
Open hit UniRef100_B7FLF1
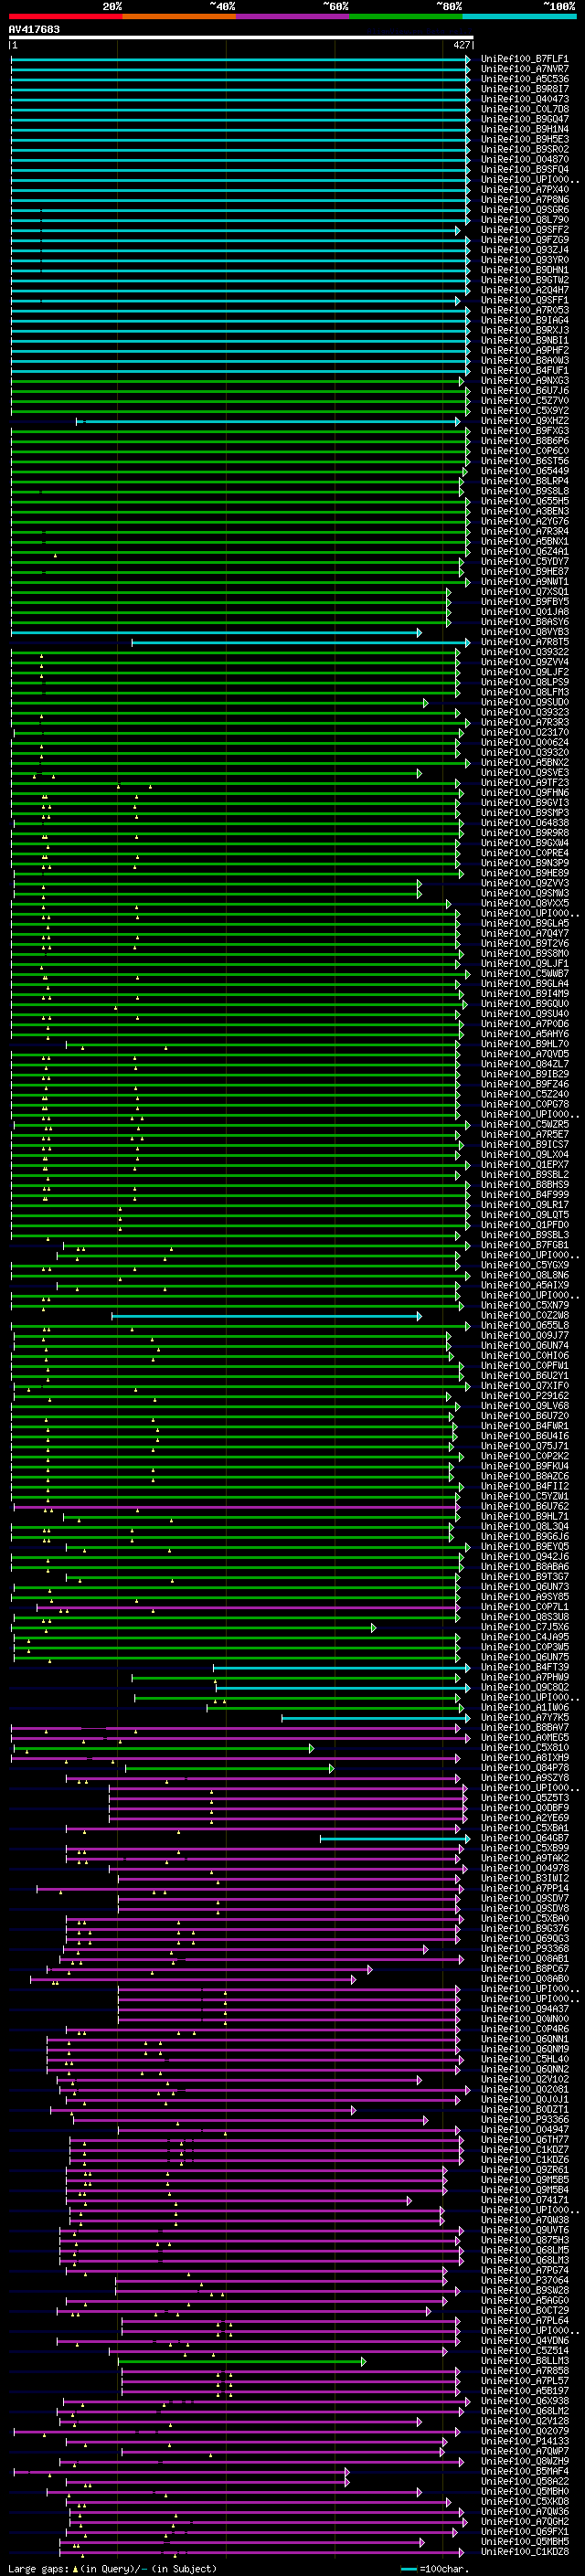(524, 59)
